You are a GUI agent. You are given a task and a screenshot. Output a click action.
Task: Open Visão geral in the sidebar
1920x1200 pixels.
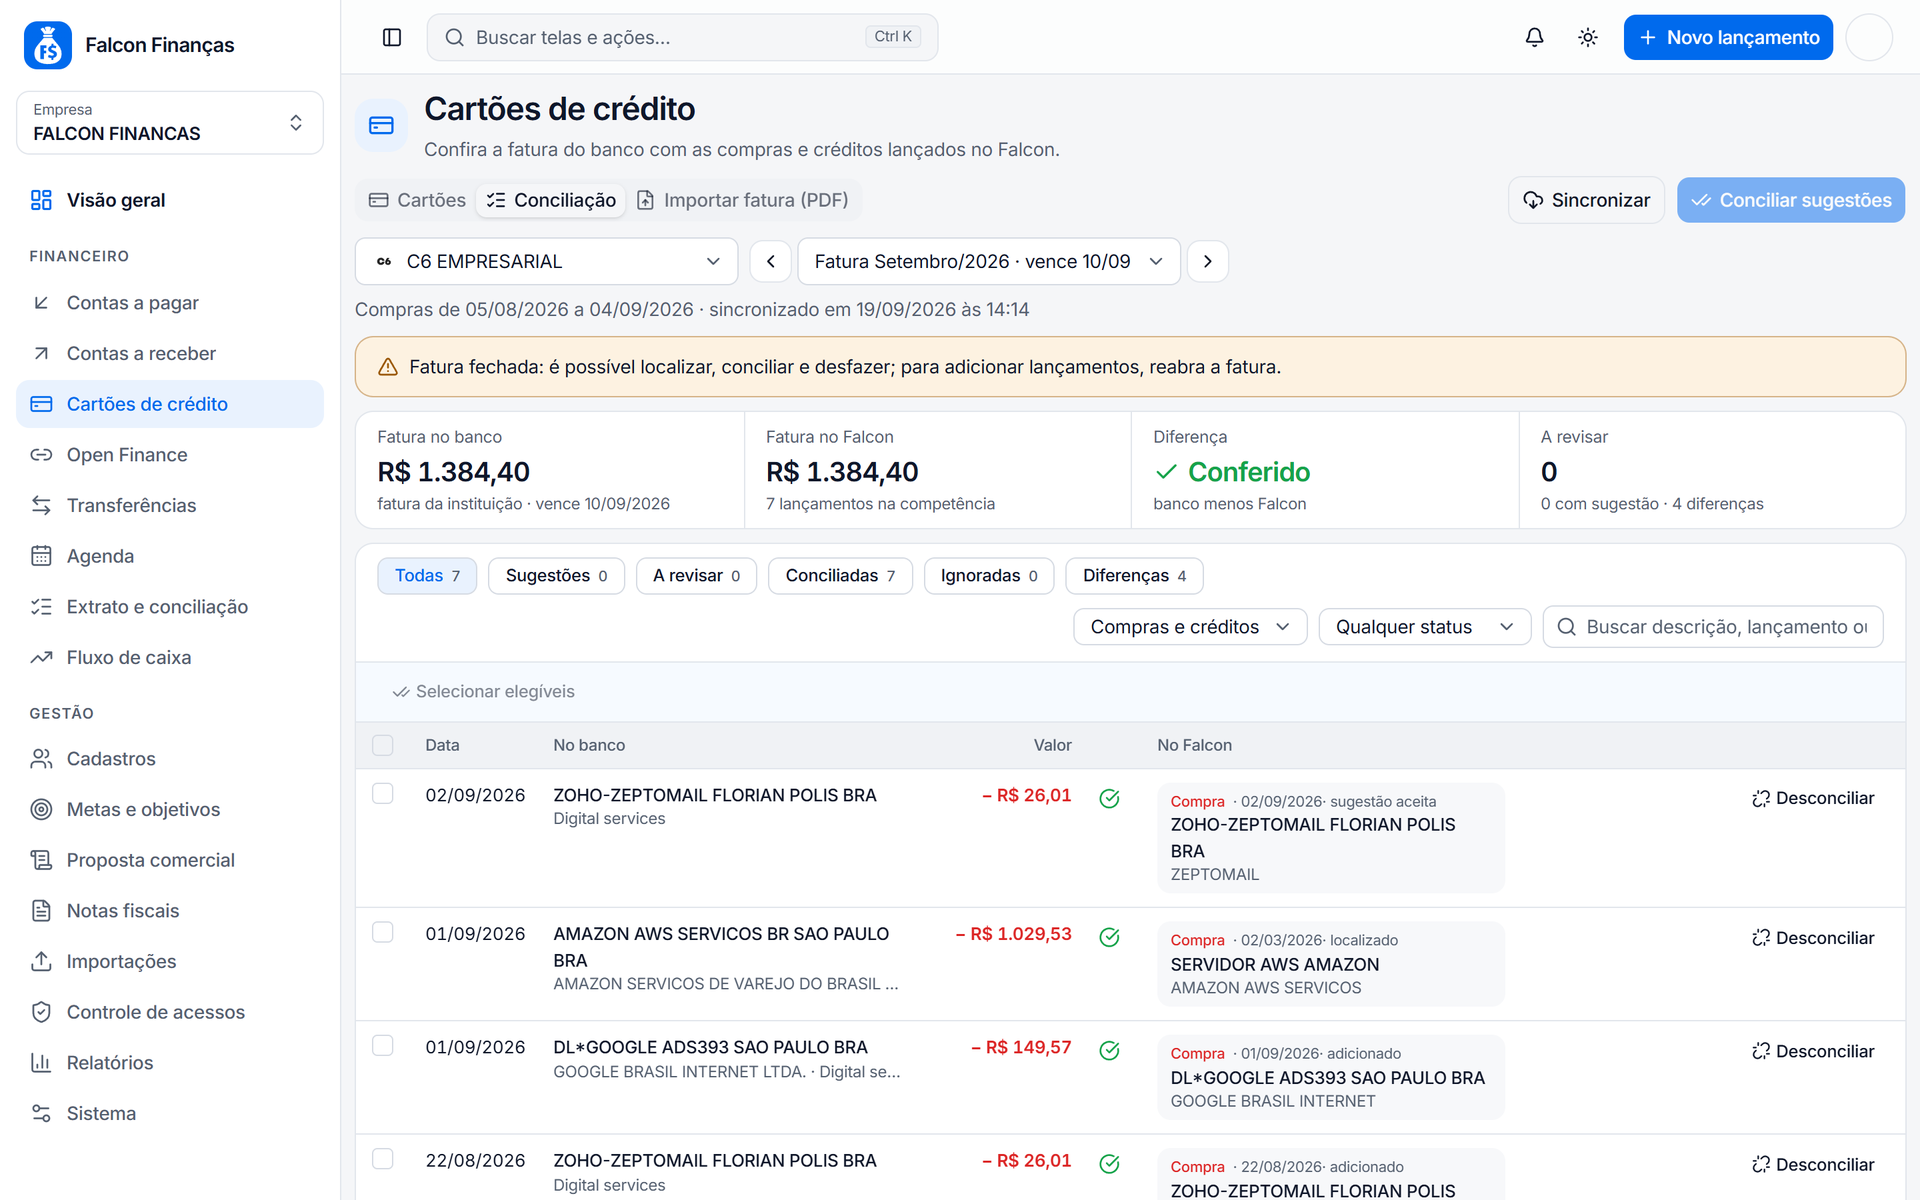click(x=170, y=200)
